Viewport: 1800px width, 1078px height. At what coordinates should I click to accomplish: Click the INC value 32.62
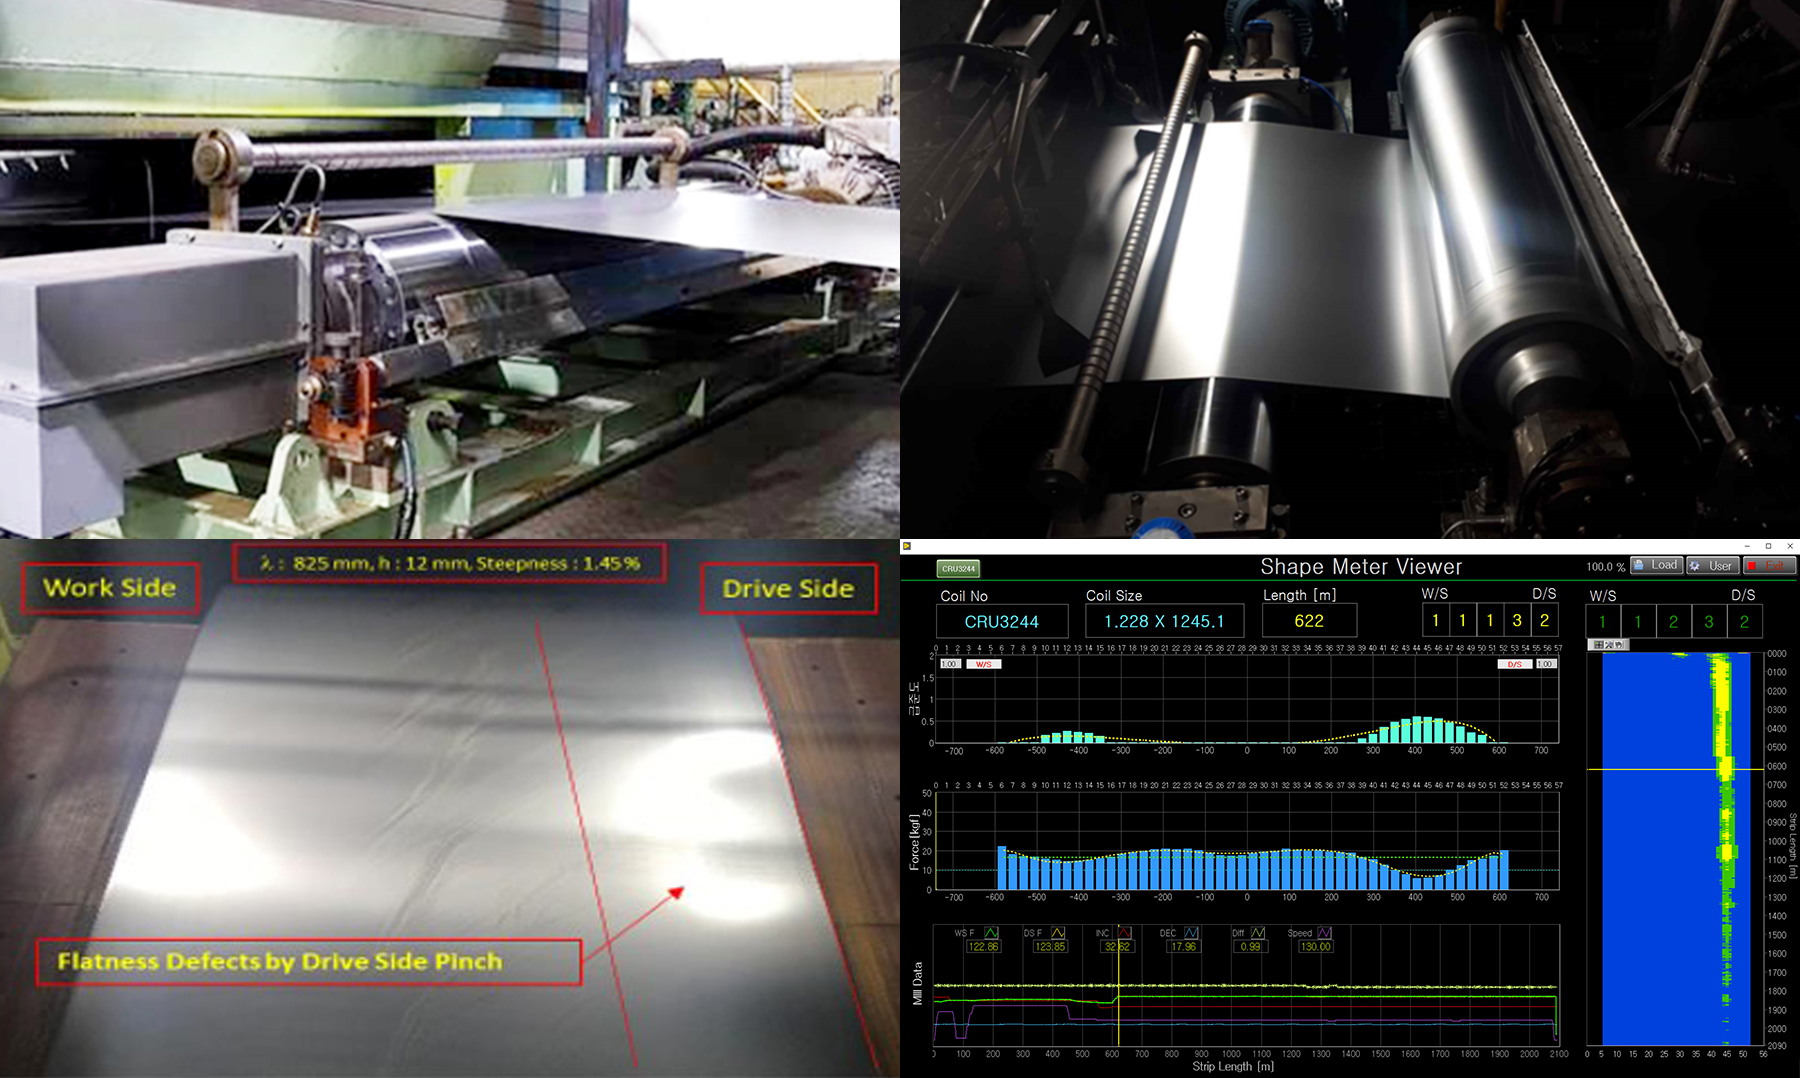pos(1117,946)
